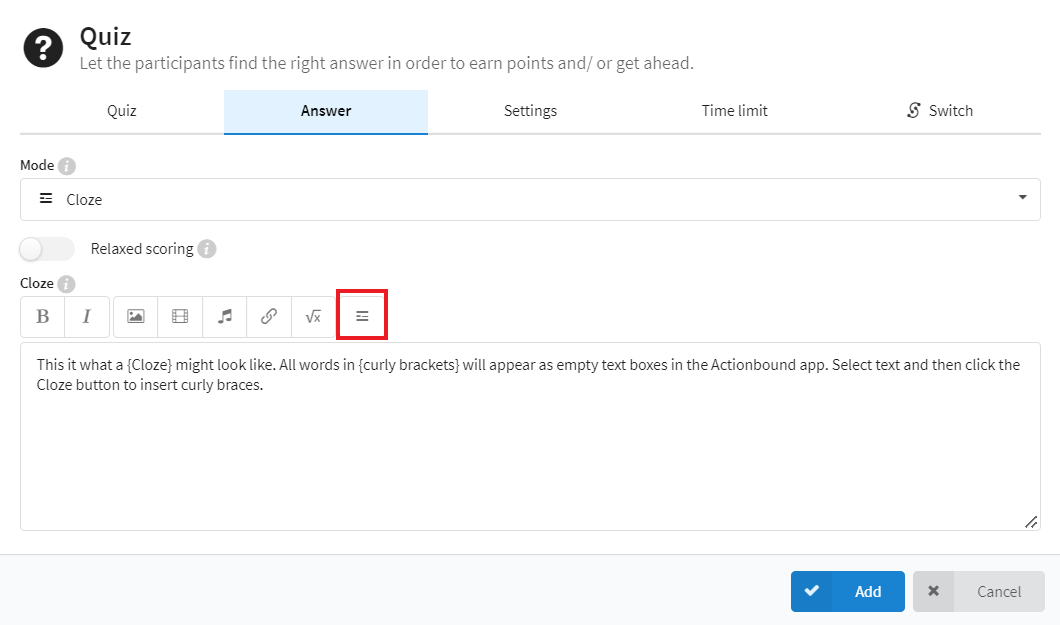Open the Switch tab
The height and width of the screenshot is (625, 1060).
pos(939,111)
